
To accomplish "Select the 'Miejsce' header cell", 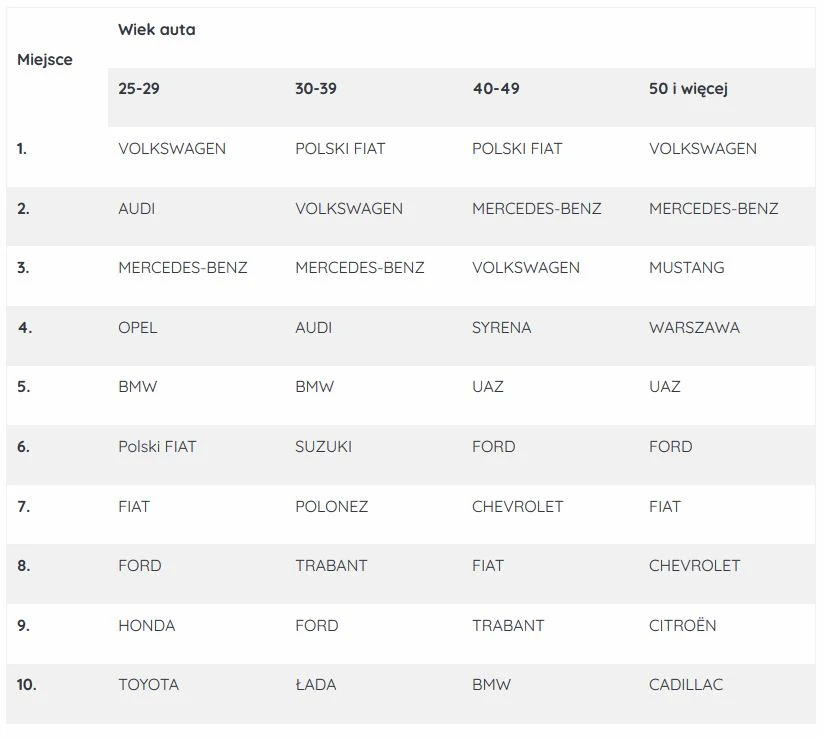I will tap(45, 60).
